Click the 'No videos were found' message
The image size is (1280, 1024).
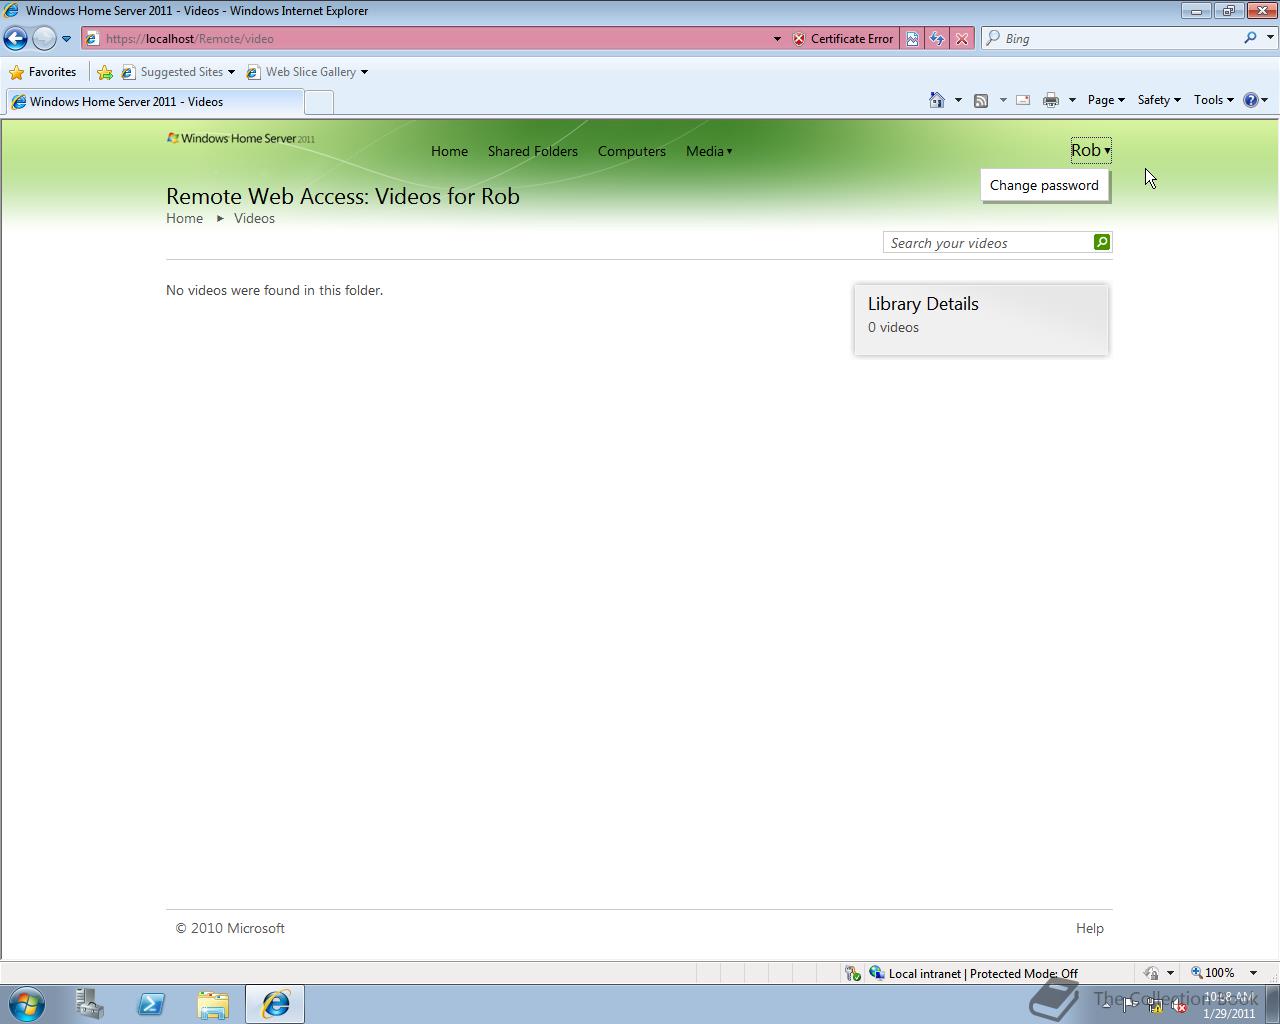[x=274, y=290]
